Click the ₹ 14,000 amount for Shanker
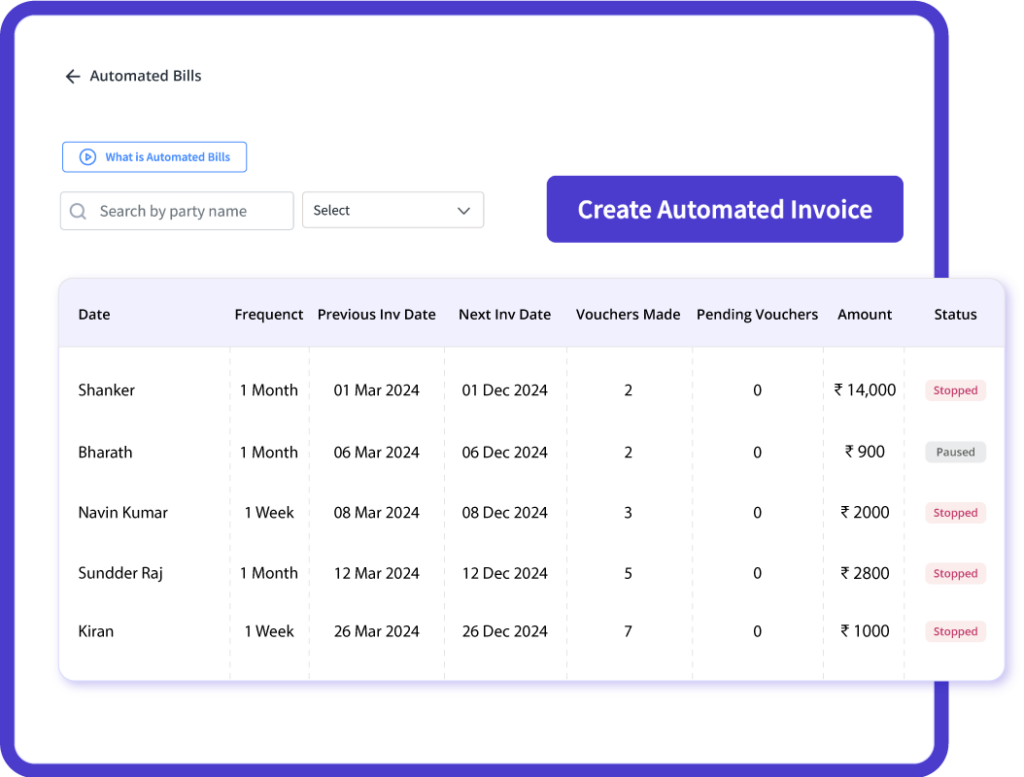This screenshot has height=777, width=1024. [865, 390]
